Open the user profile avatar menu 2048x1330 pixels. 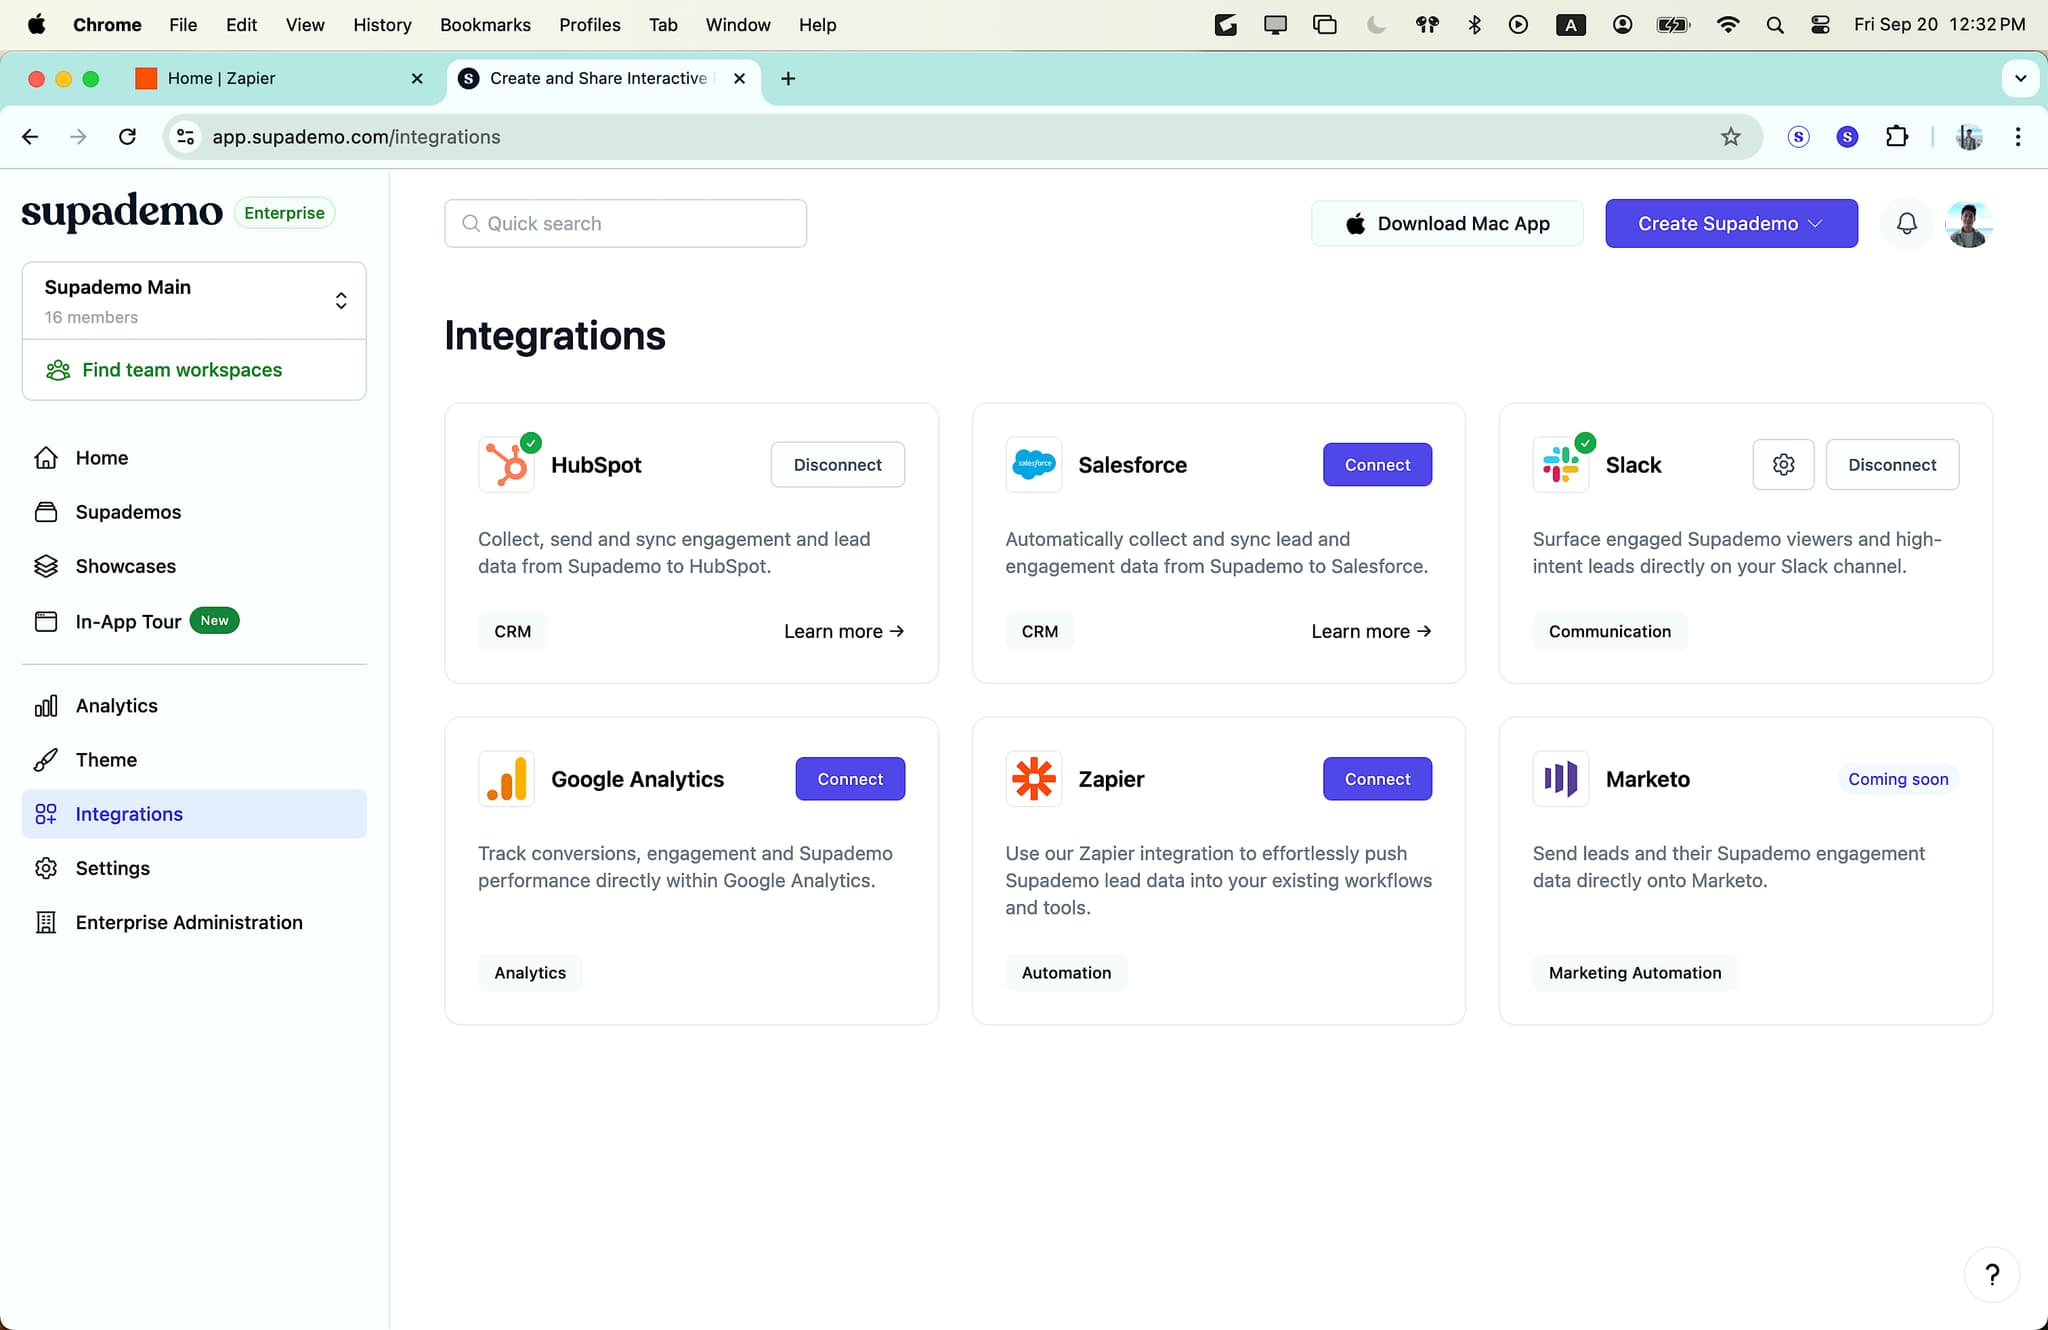coord(1969,223)
